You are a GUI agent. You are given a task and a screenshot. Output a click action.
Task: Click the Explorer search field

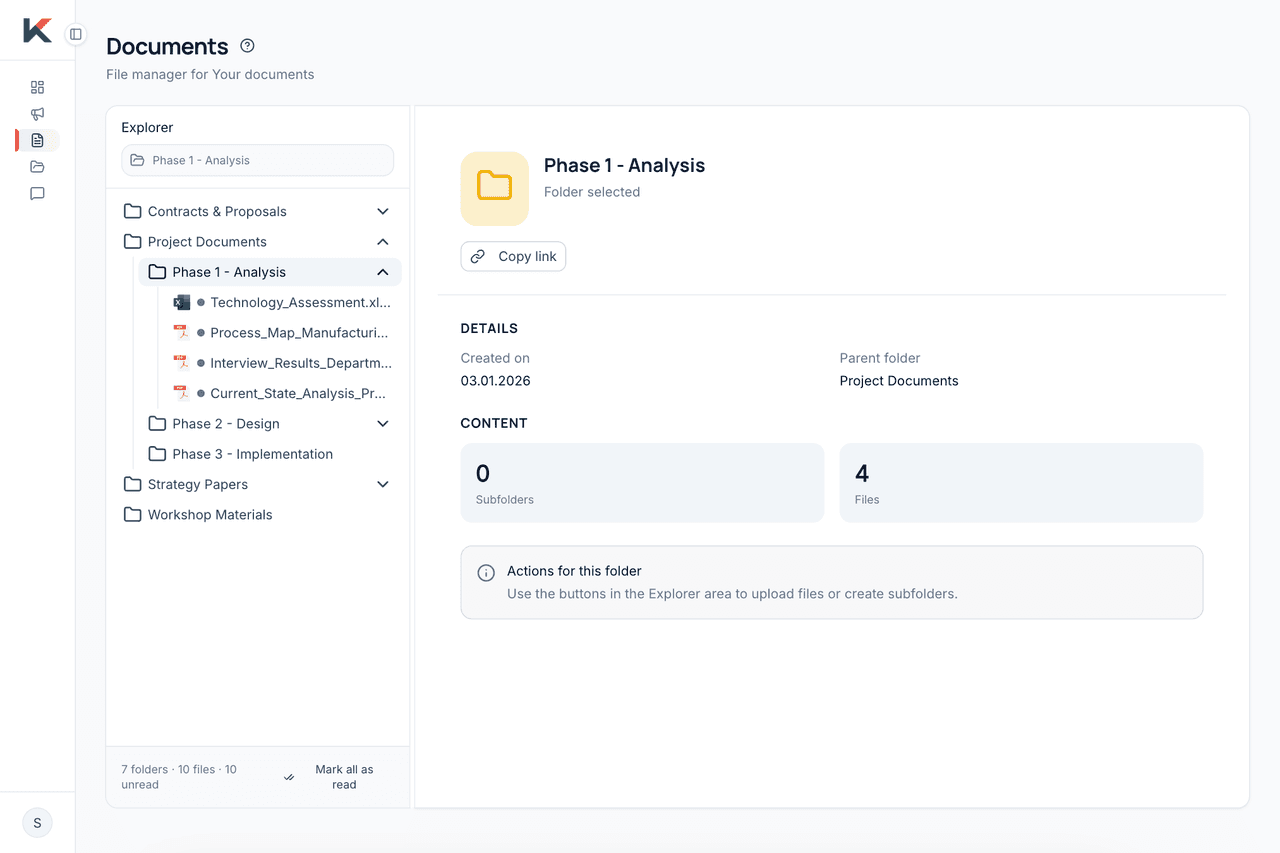[x=258, y=160]
